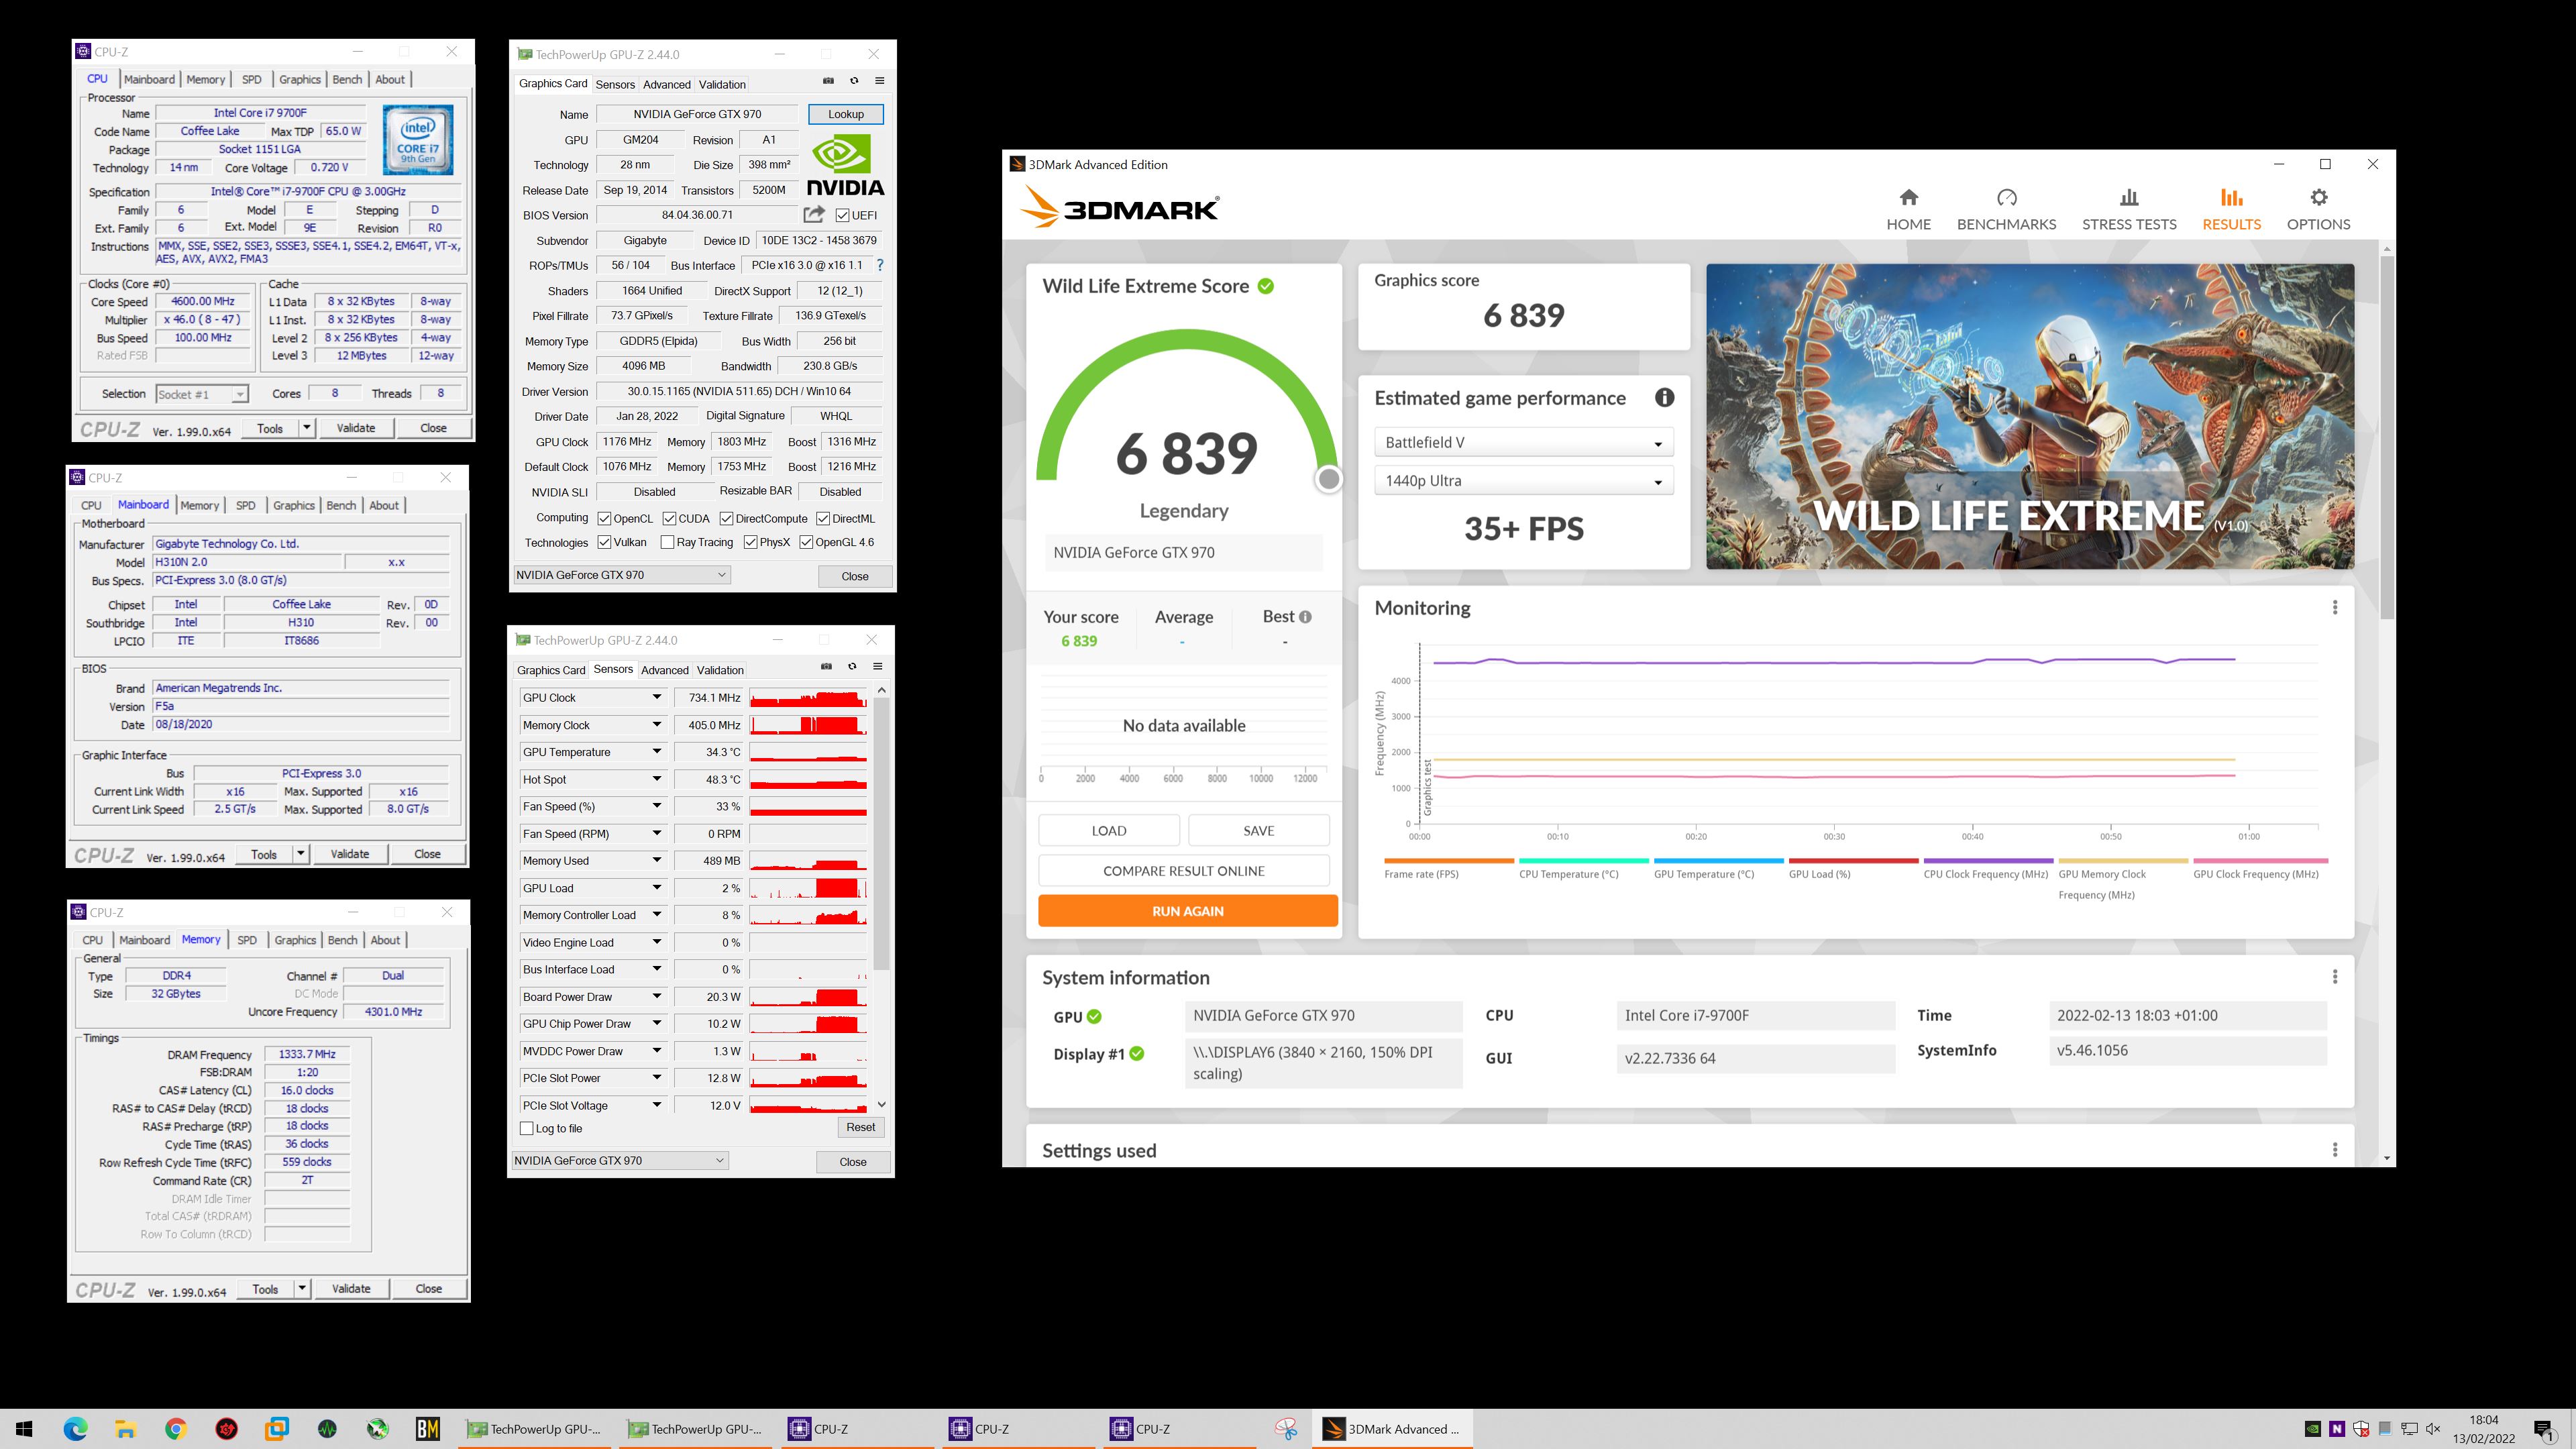The image size is (2576, 1449).
Task: Toggle the Vulkan checkbox
Action: click(x=604, y=542)
